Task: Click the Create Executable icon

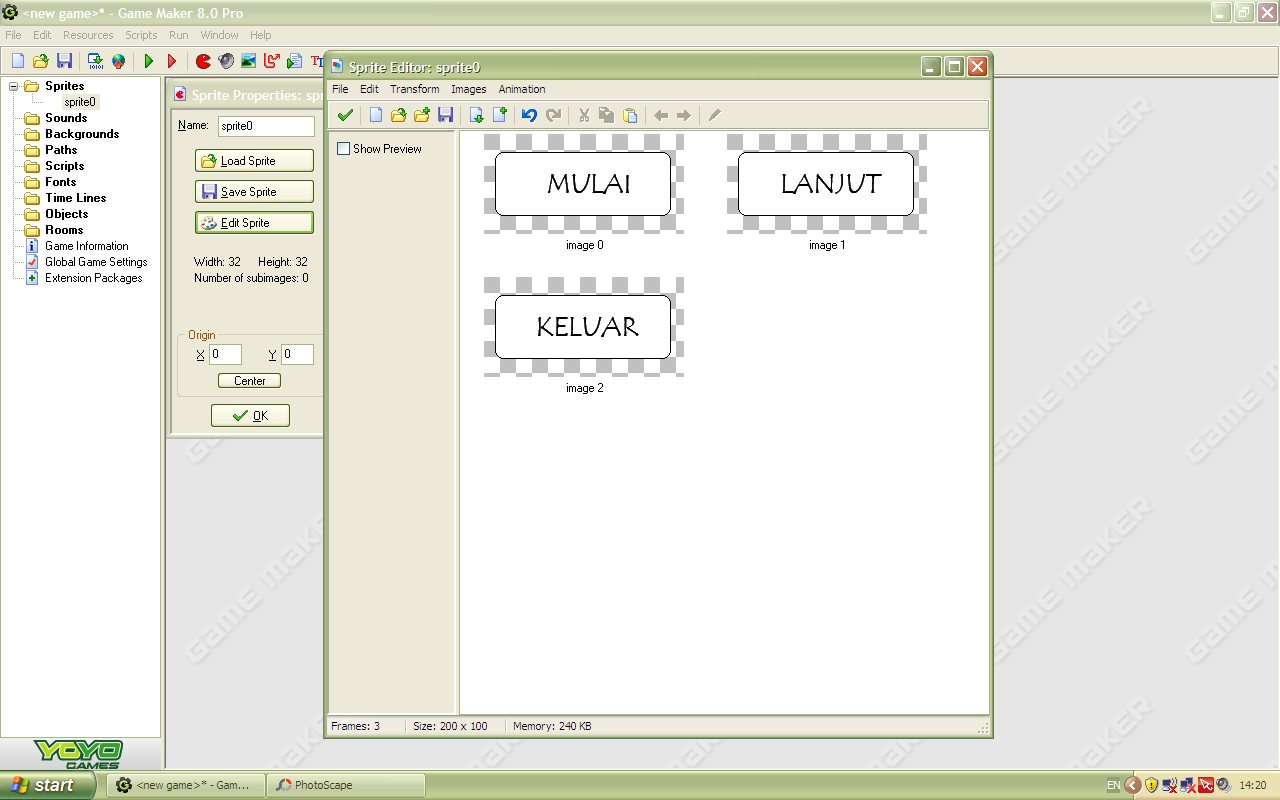Action: [95, 61]
